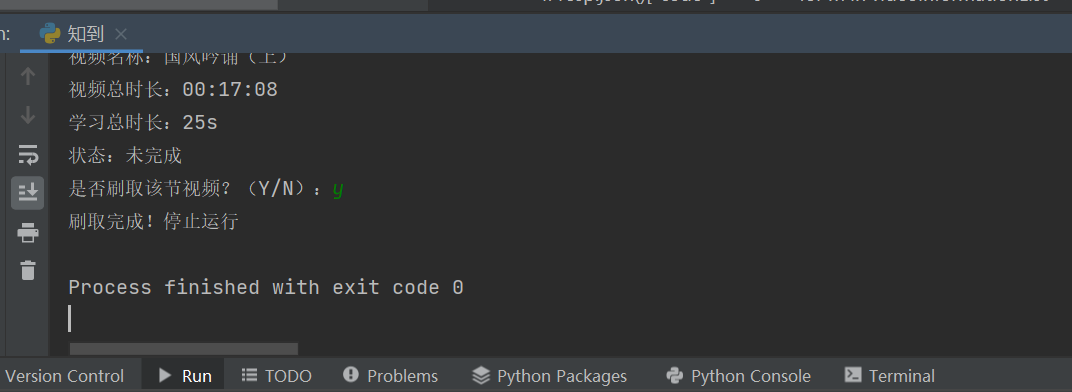Click the Problems warning icon
1072x392 pixels.
click(x=351, y=374)
